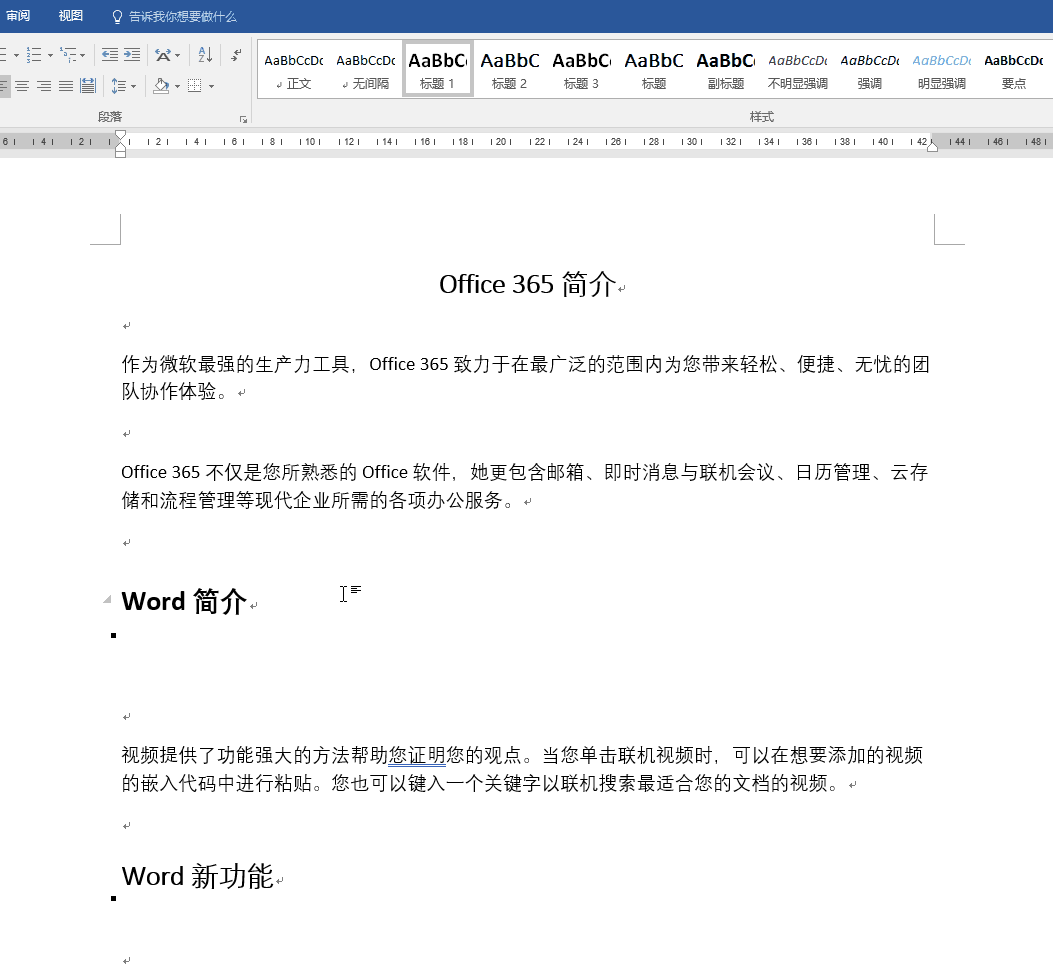
Task: Click the underlined 您证明 text
Action: tap(417, 756)
